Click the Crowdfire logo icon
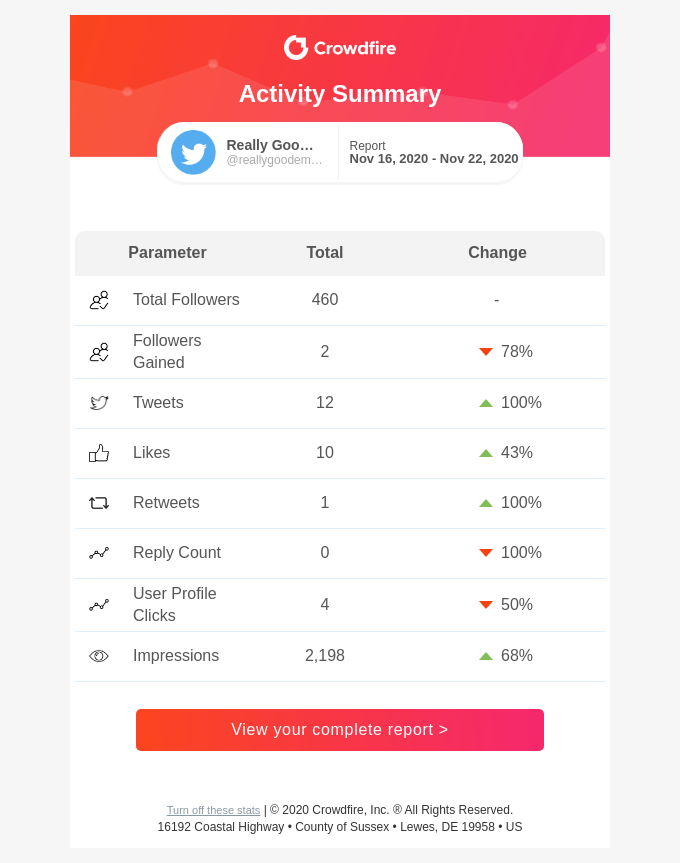The image size is (680, 863). pyautogui.click(x=294, y=46)
